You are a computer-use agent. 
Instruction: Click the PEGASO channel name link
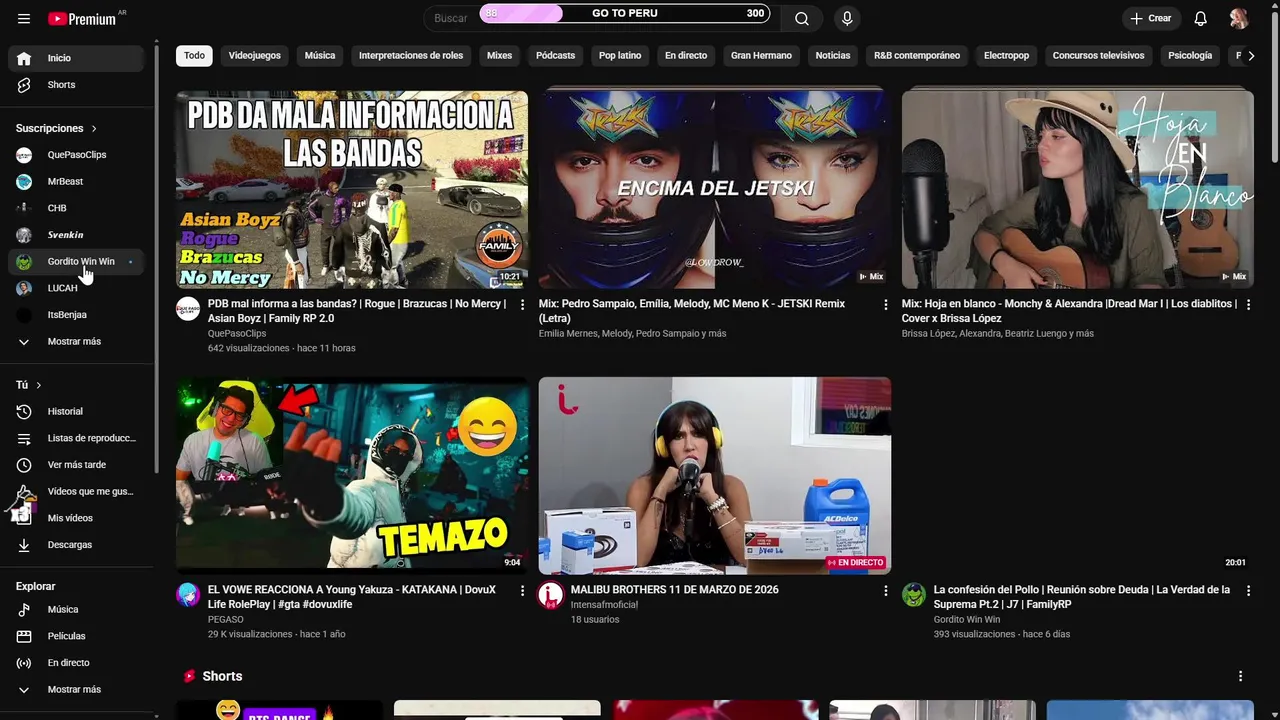pyautogui.click(x=226, y=620)
